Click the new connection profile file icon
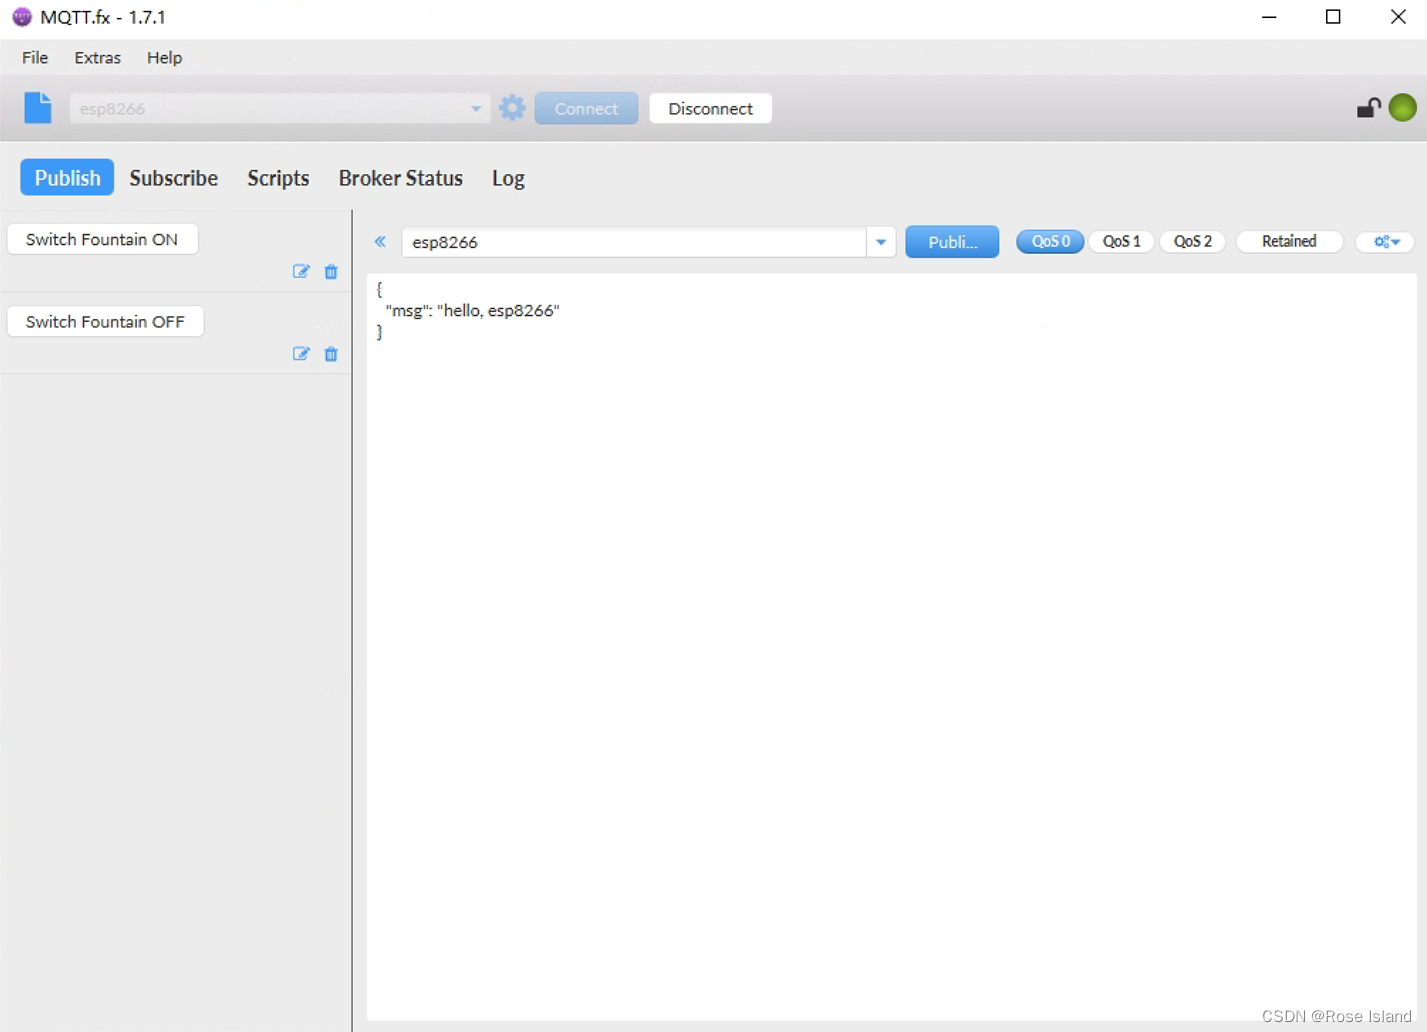The image size is (1427, 1032). click(38, 107)
